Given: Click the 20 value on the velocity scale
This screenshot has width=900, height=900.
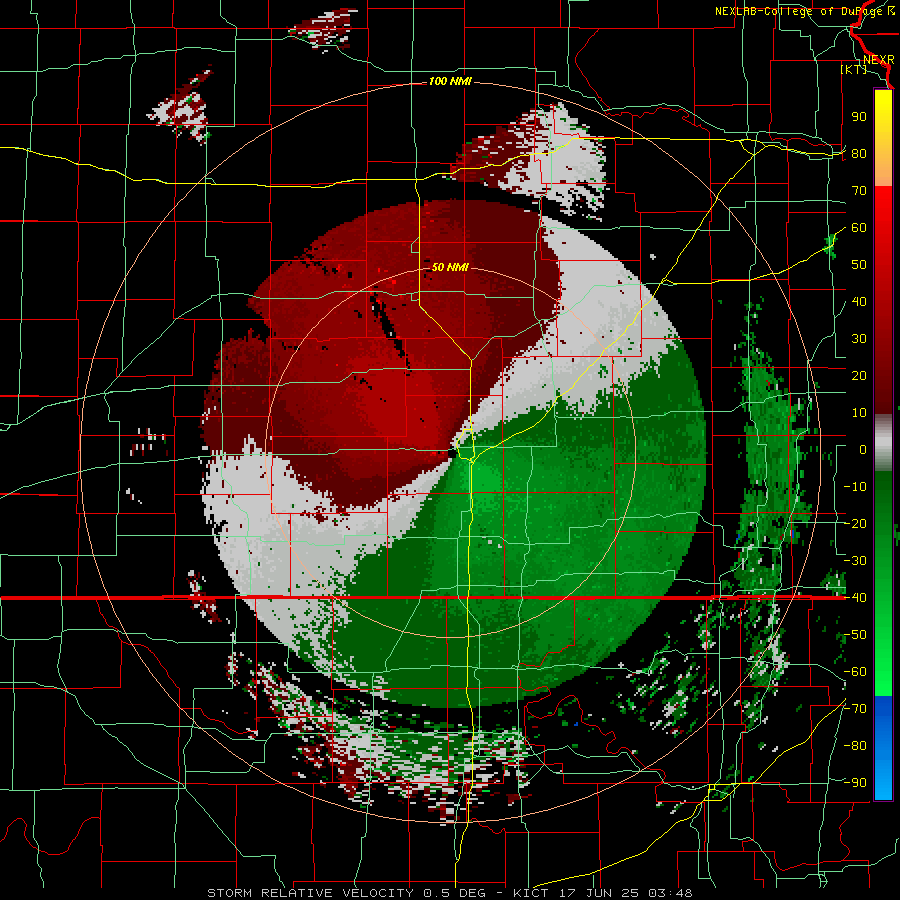Looking at the screenshot, I should coord(859,376).
